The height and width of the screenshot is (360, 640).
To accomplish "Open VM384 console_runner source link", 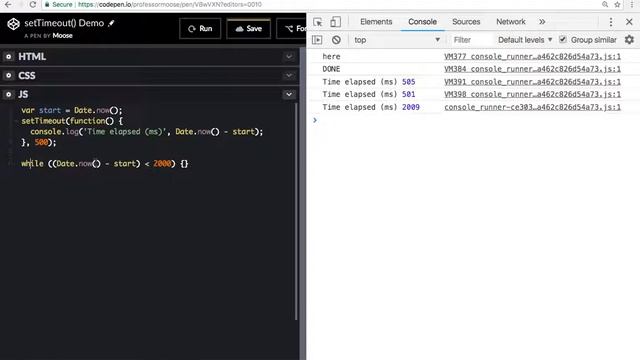I will [532, 69].
